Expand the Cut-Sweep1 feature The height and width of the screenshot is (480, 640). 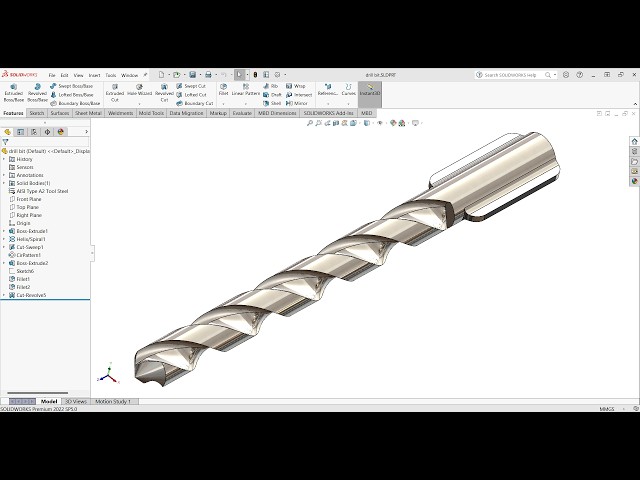tap(4, 247)
